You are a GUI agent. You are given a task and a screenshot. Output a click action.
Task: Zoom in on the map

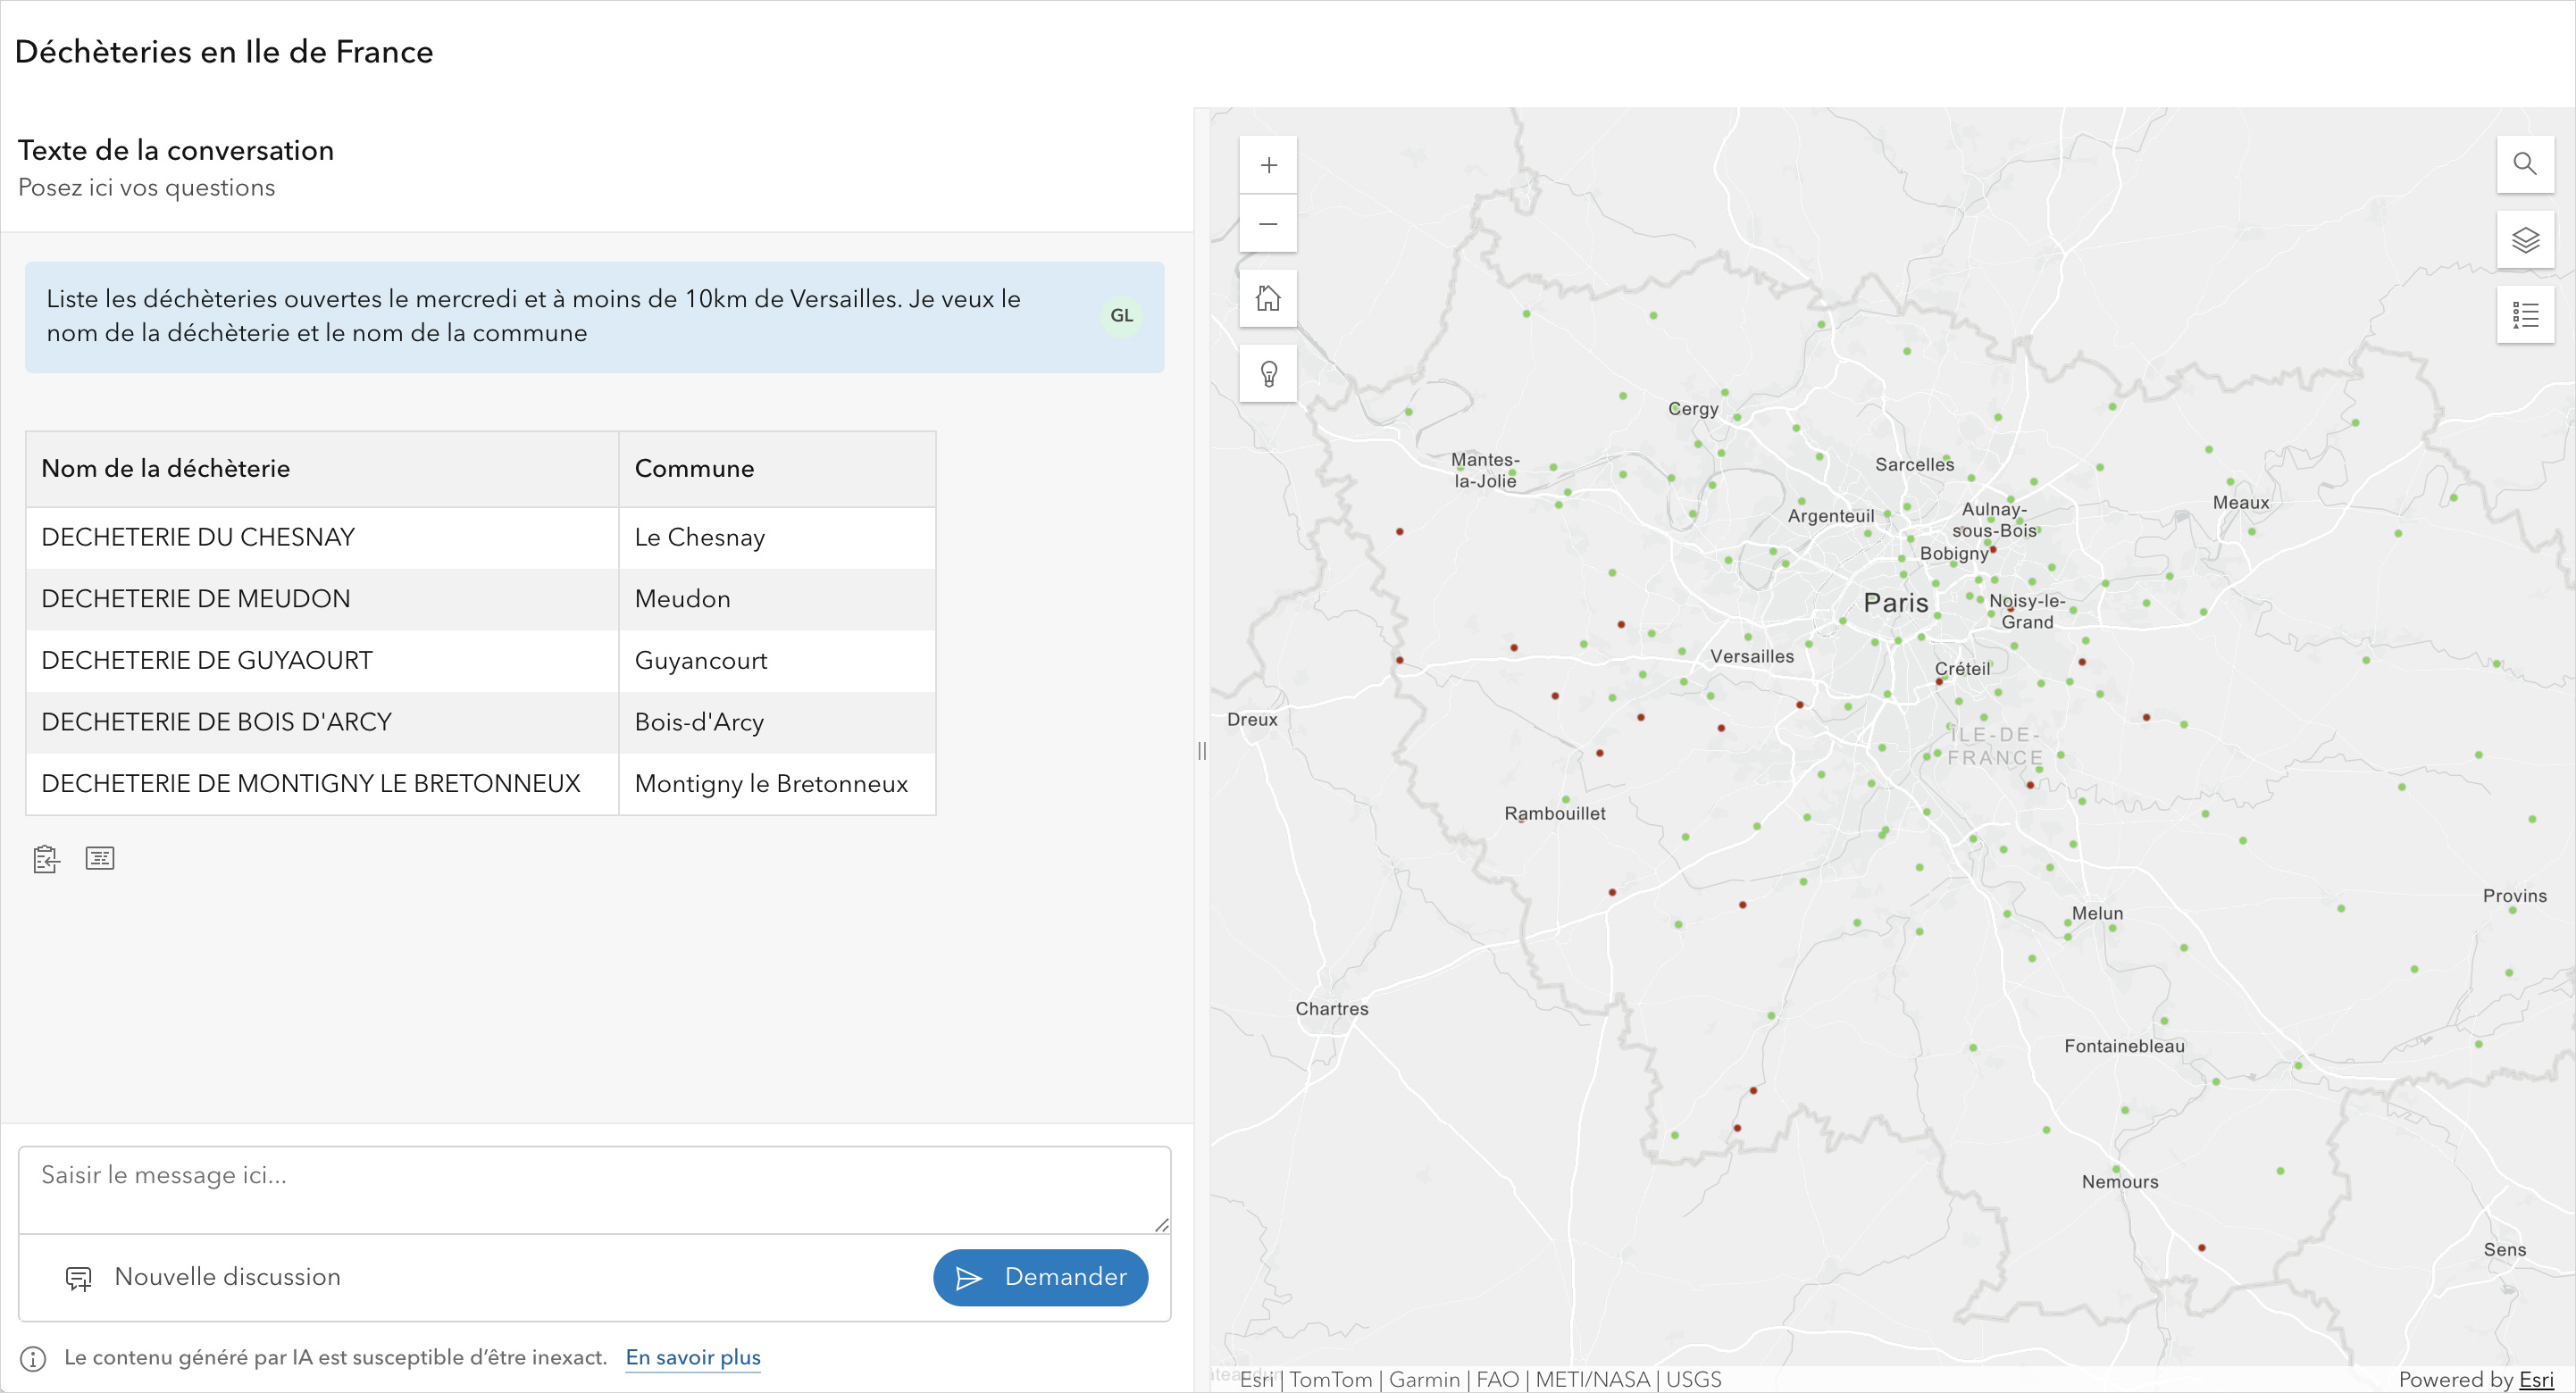tap(1268, 165)
